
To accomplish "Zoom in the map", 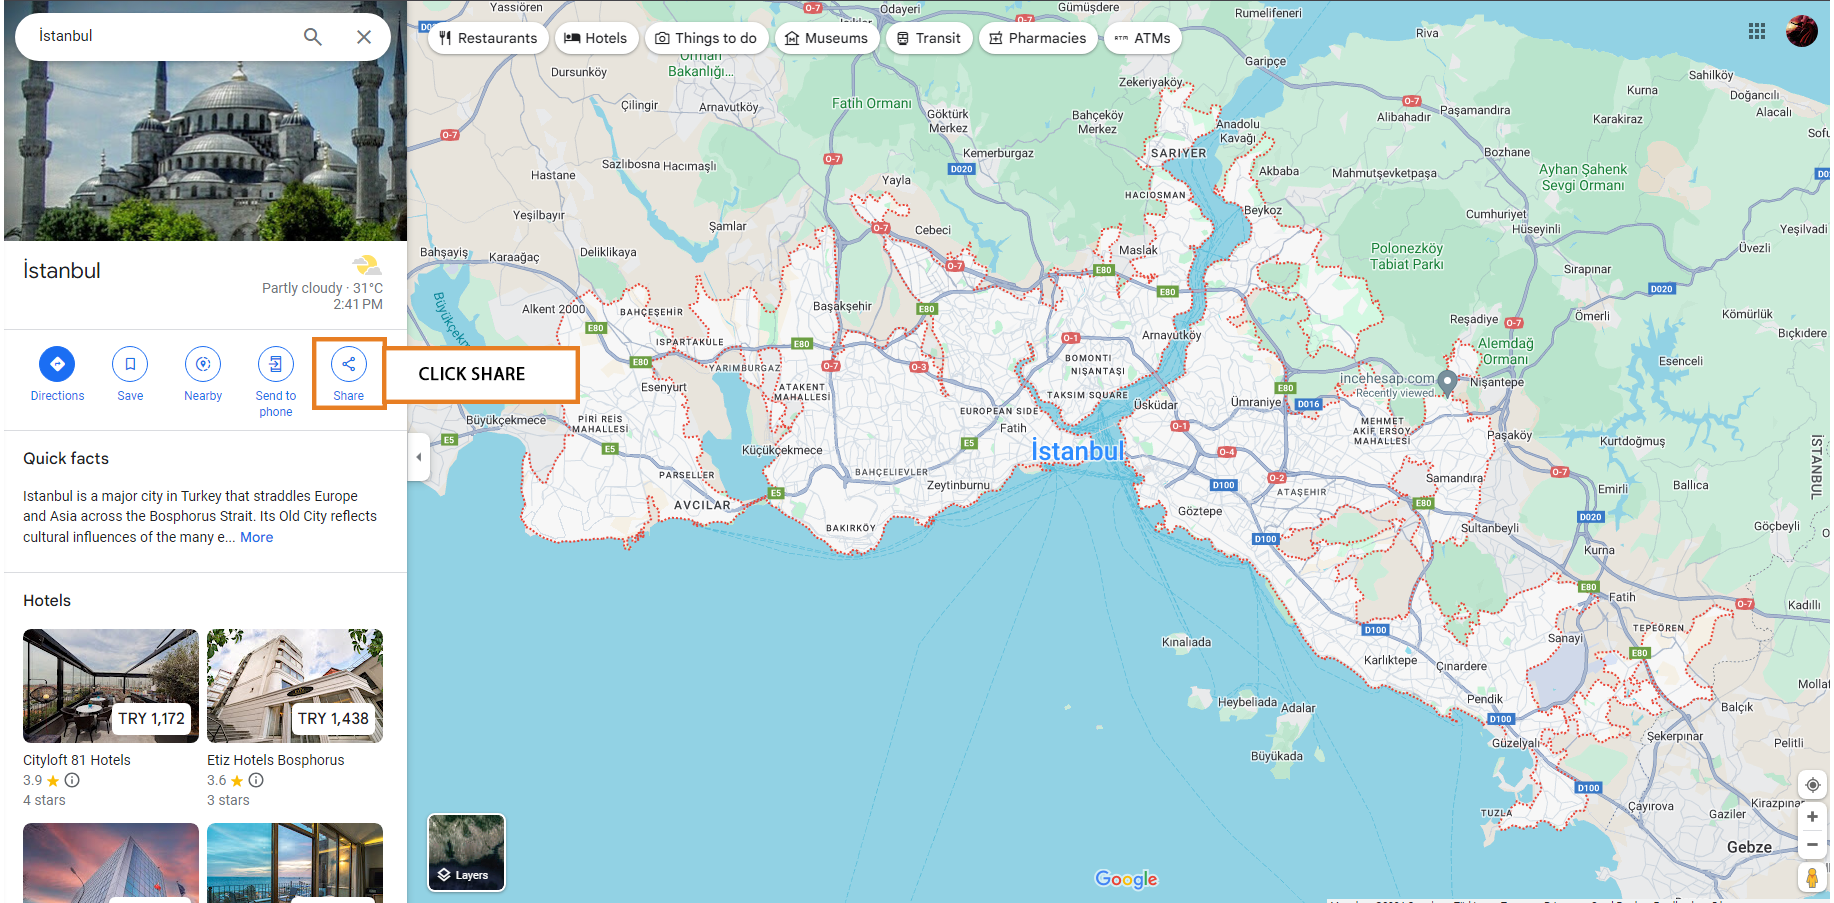I will point(1812,817).
